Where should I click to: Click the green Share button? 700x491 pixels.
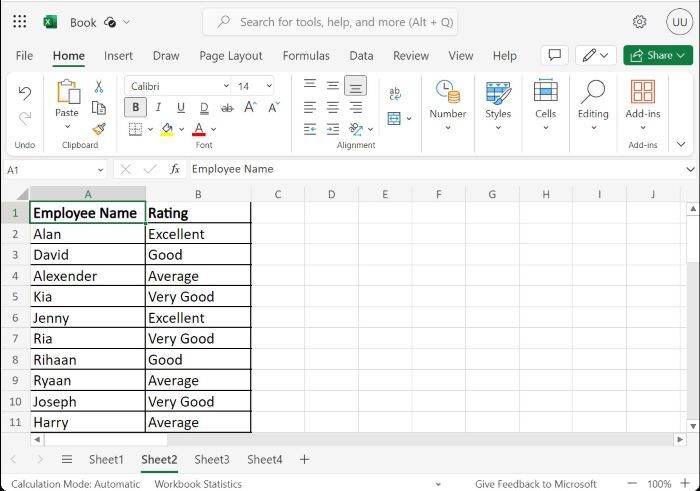[658, 55]
